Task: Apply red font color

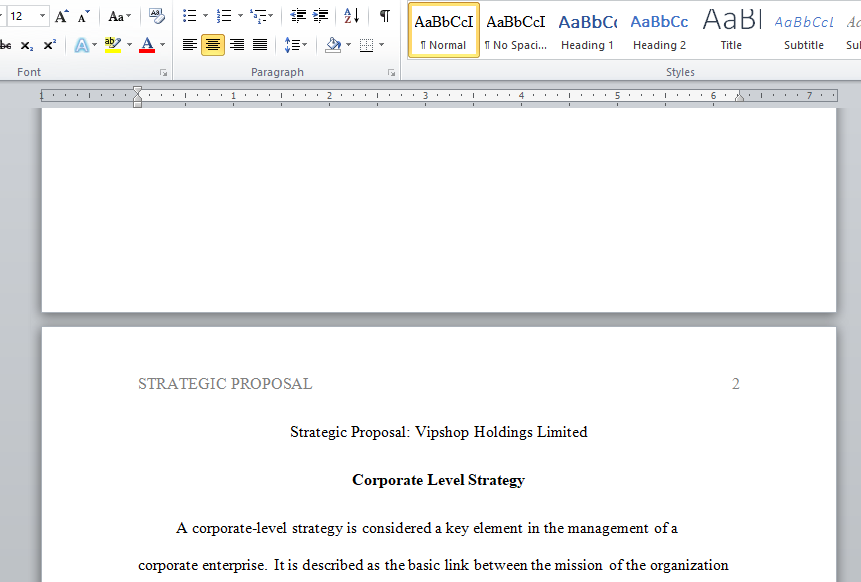Action: (x=147, y=45)
